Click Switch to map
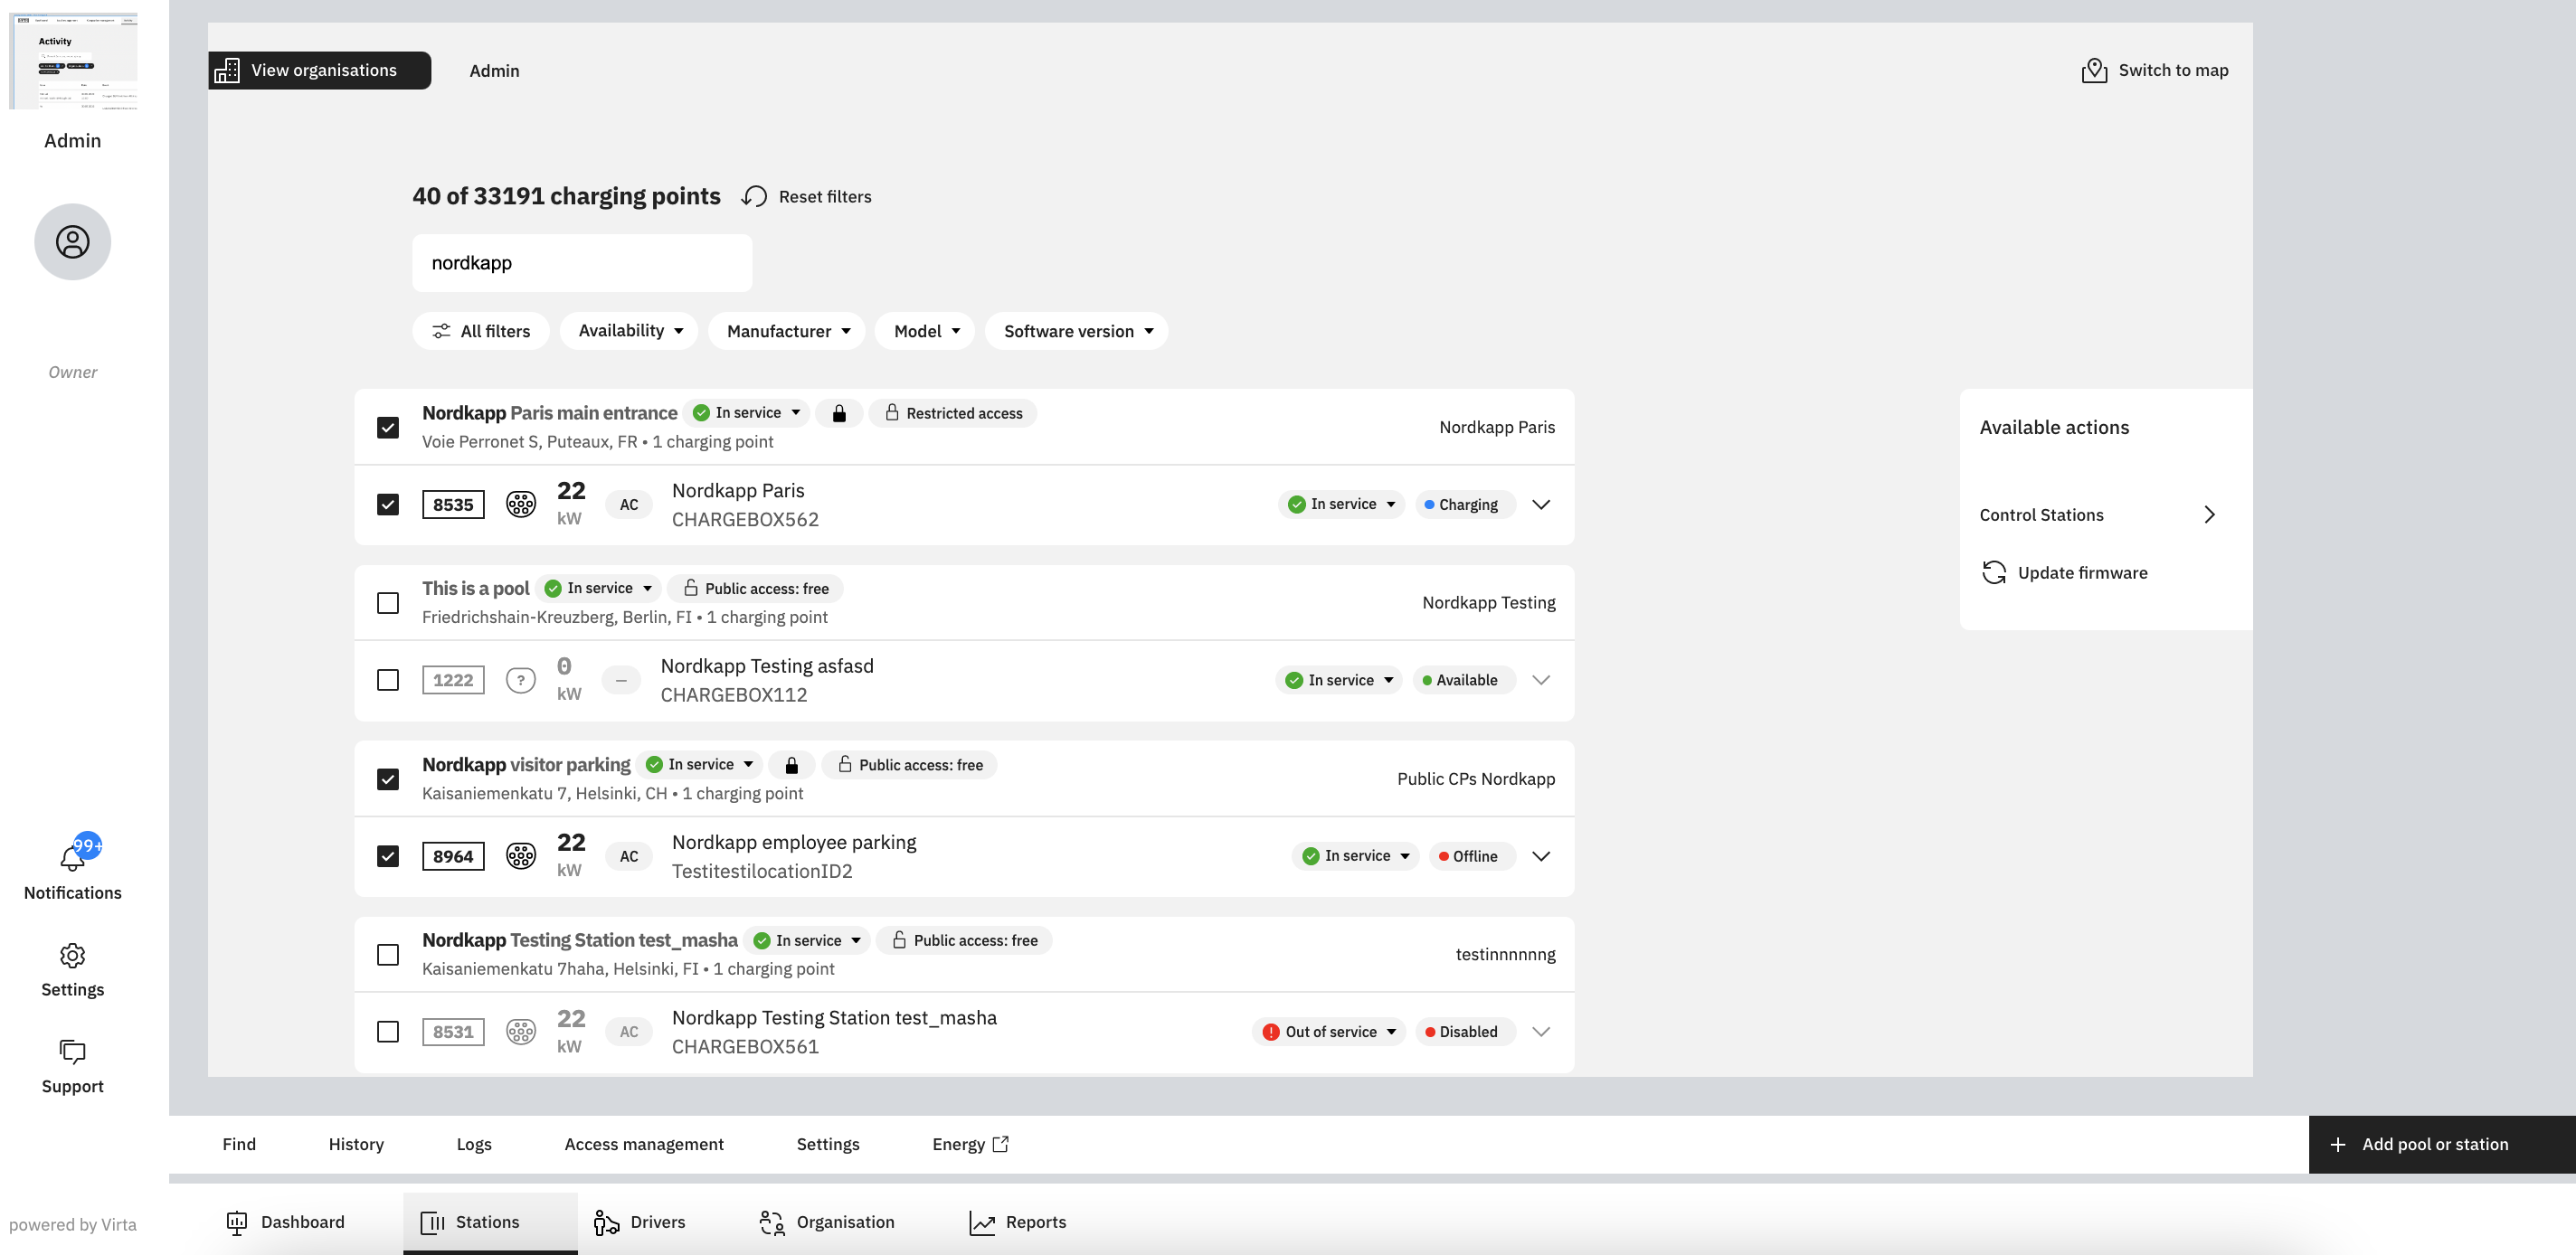The width and height of the screenshot is (2576, 1255). (2155, 70)
